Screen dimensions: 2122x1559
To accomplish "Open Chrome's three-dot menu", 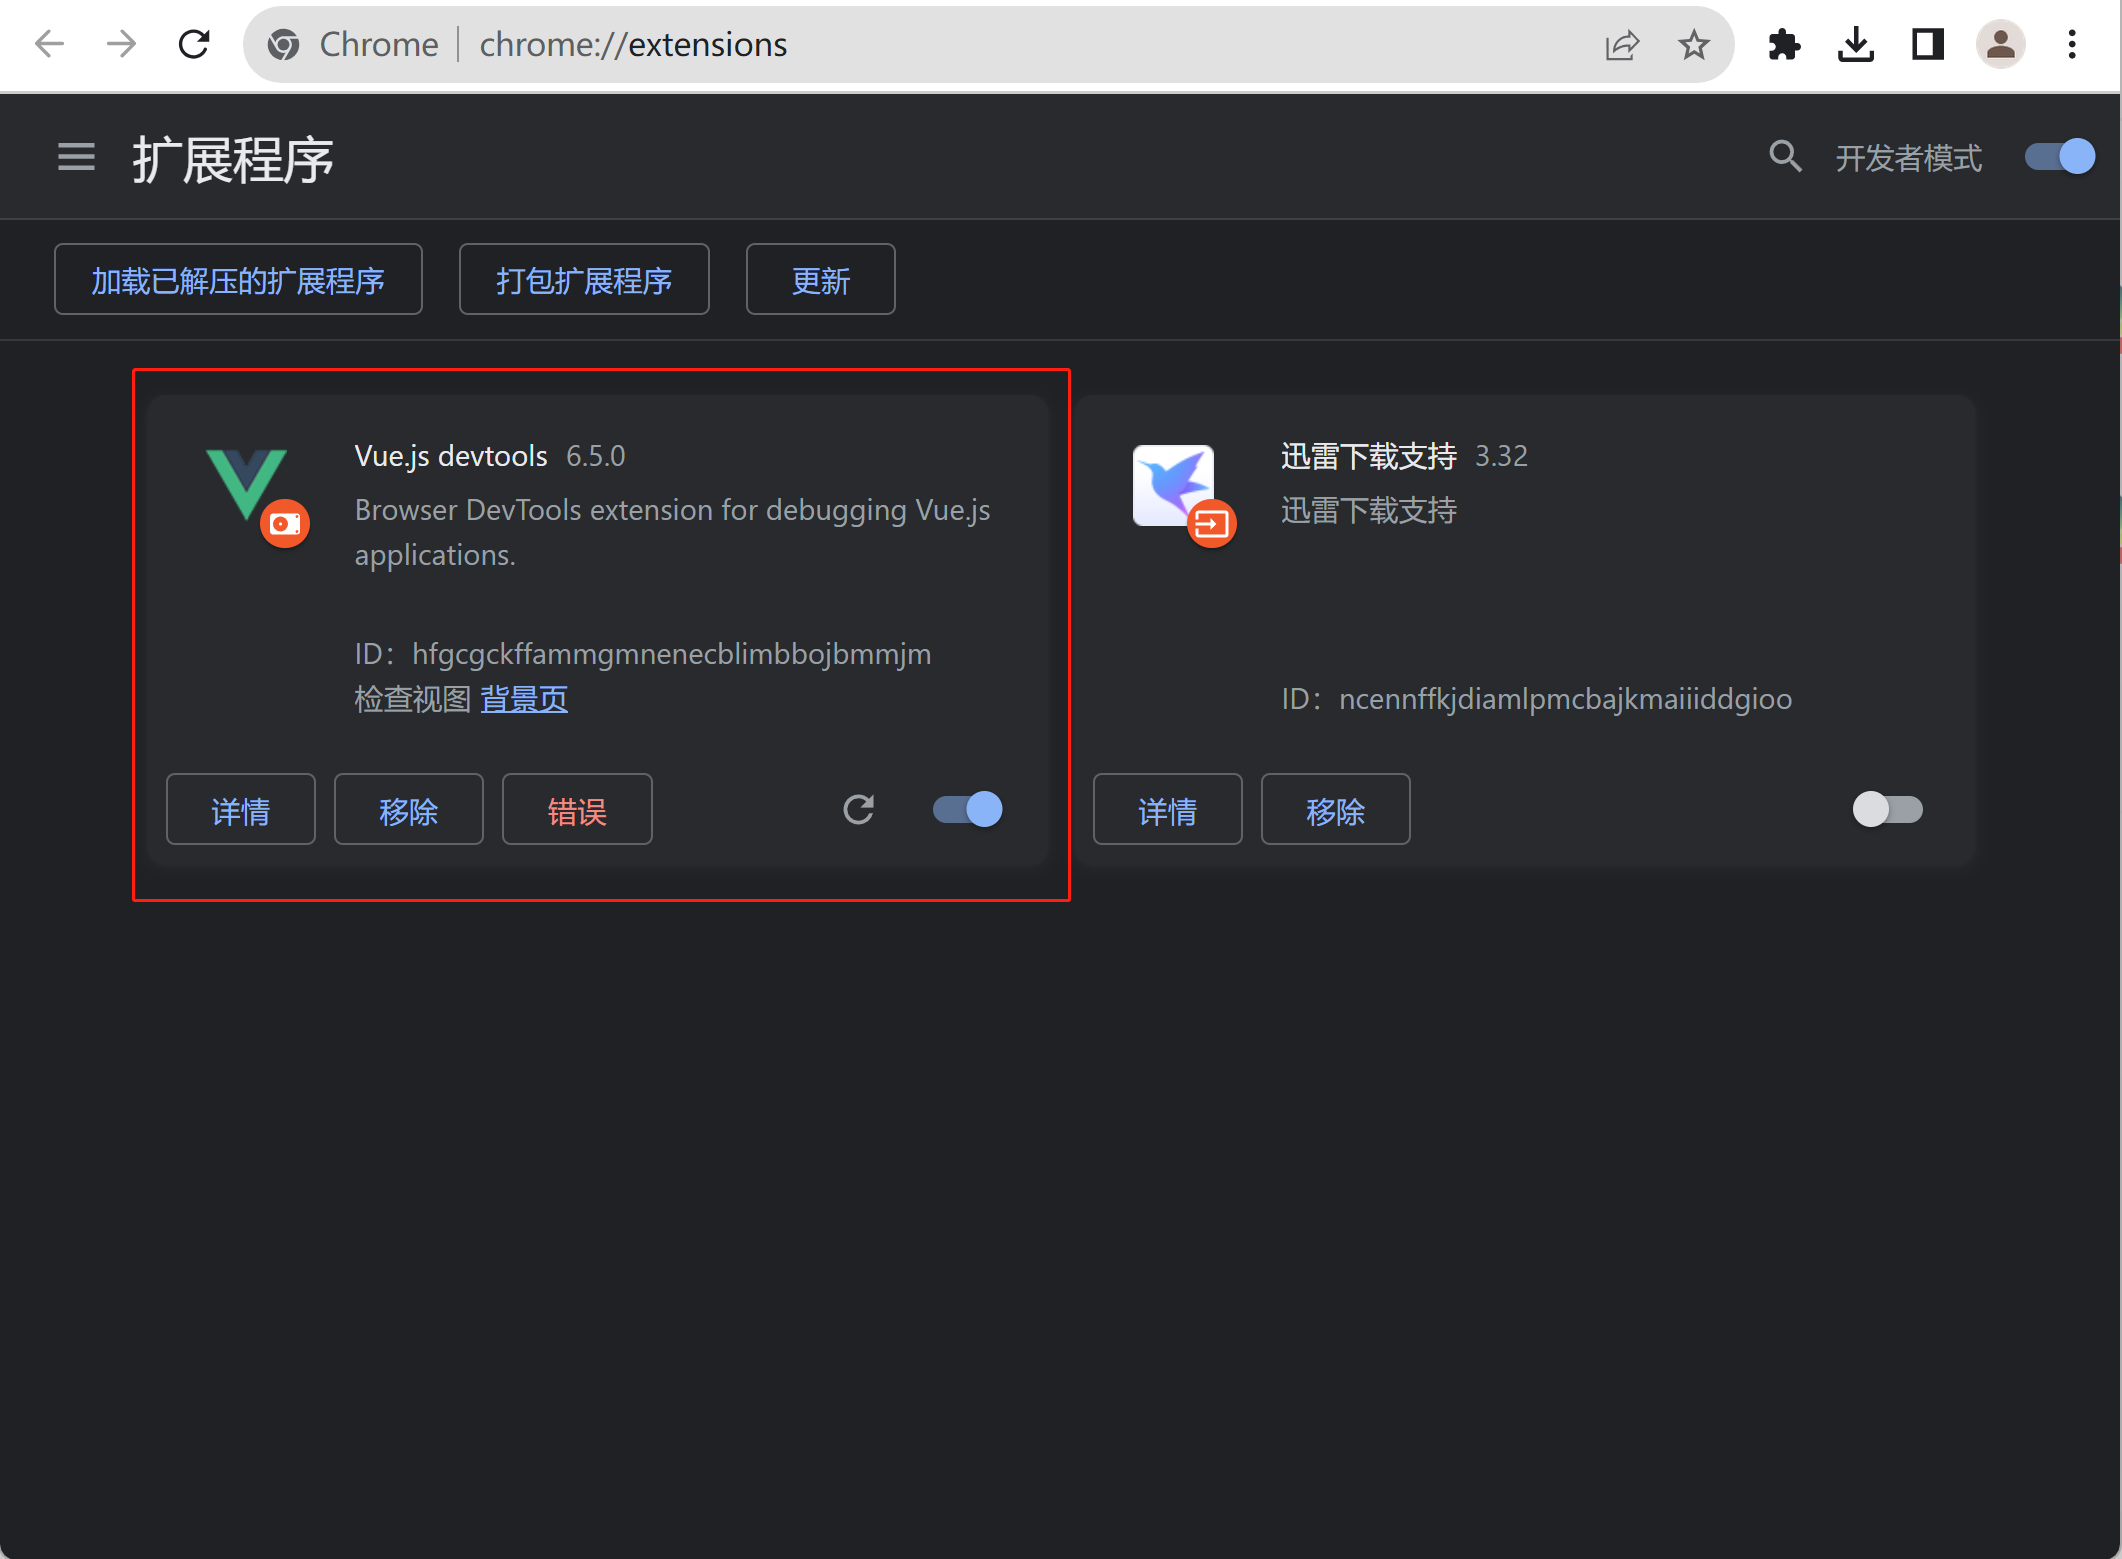I will click(2072, 45).
